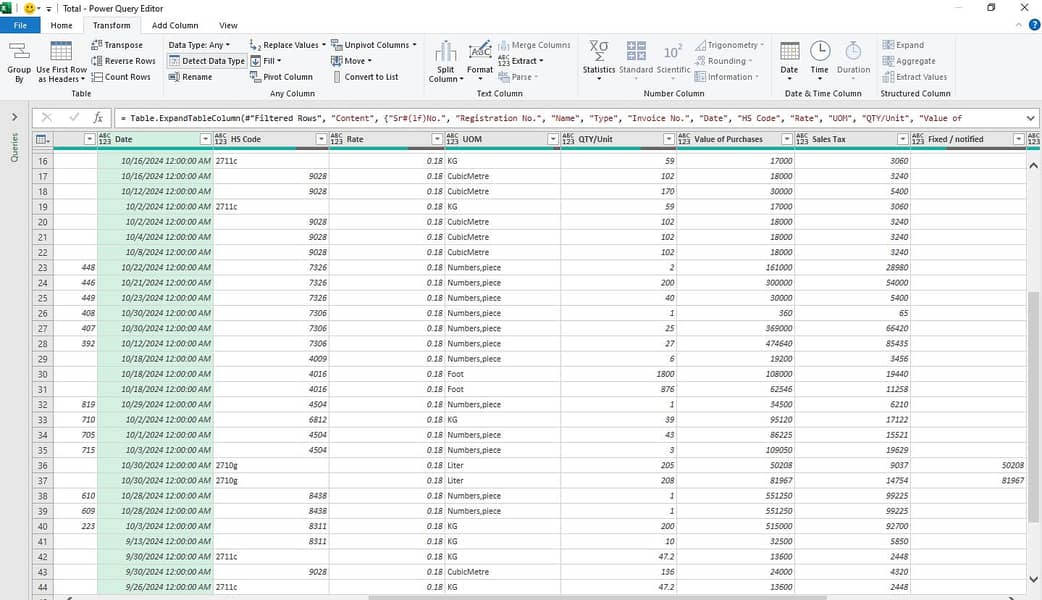Select the Fixed / notified column header
The height and width of the screenshot is (600, 1042).
coord(968,139)
